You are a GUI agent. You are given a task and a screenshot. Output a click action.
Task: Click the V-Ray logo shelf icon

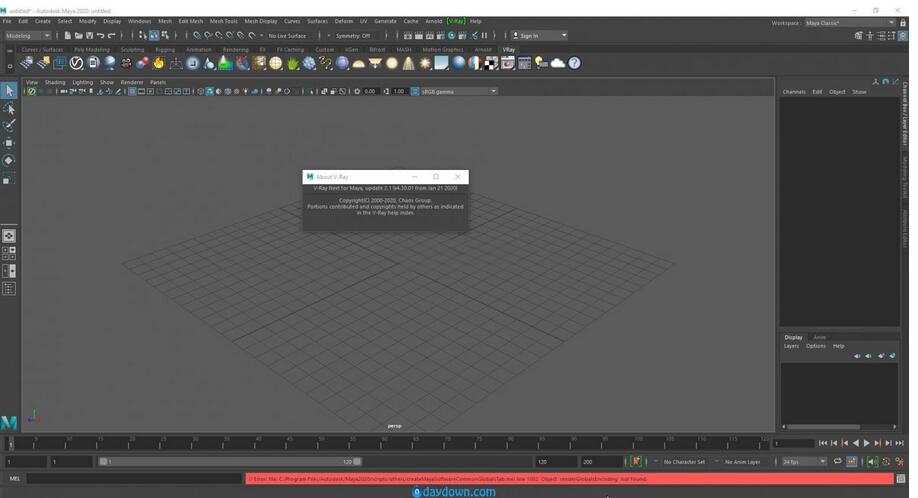pos(76,63)
